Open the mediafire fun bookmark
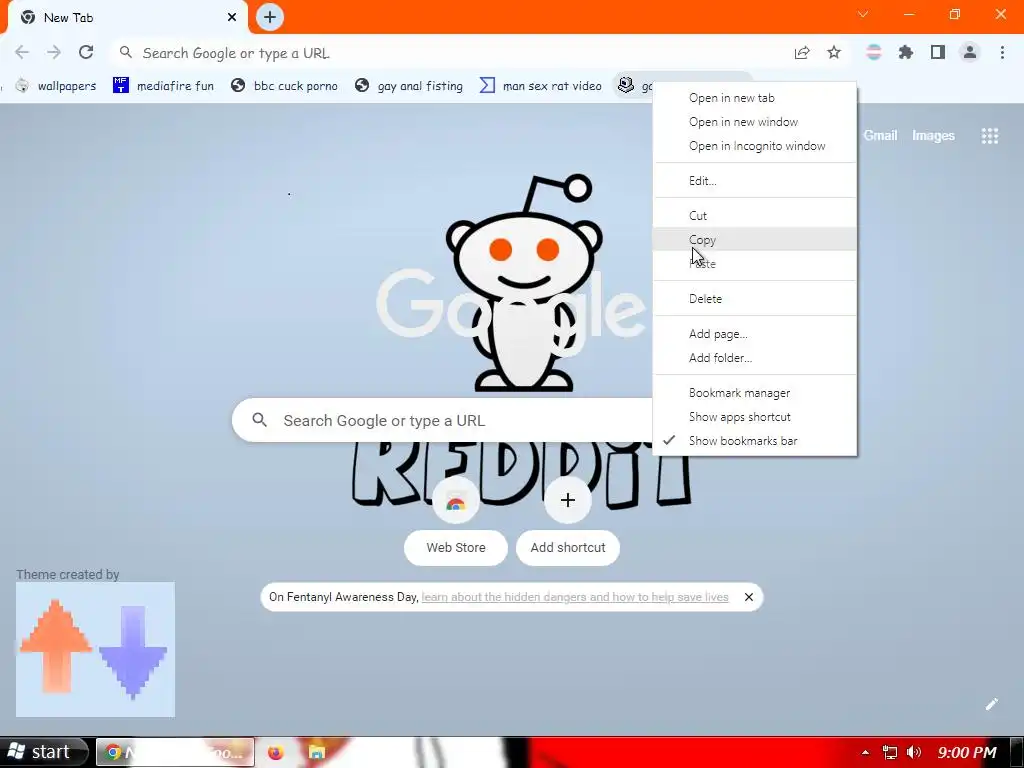This screenshot has height=768, width=1024. (x=163, y=86)
